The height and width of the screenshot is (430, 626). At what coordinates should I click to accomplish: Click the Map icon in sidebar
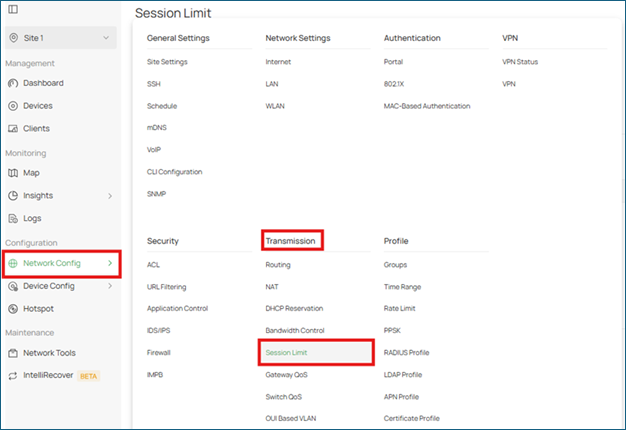coord(13,173)
